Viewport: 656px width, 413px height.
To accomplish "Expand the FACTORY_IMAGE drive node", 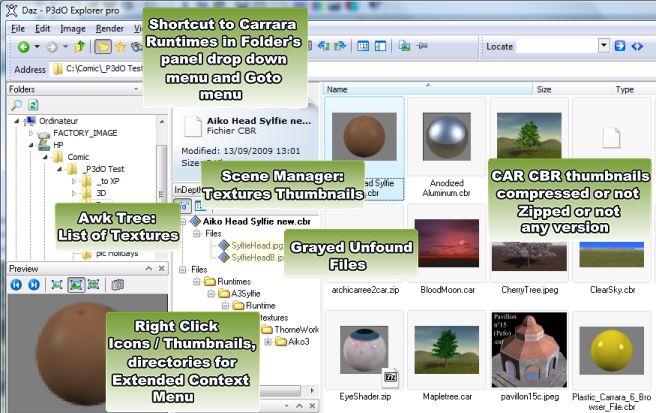I will [x=31, y=133].
